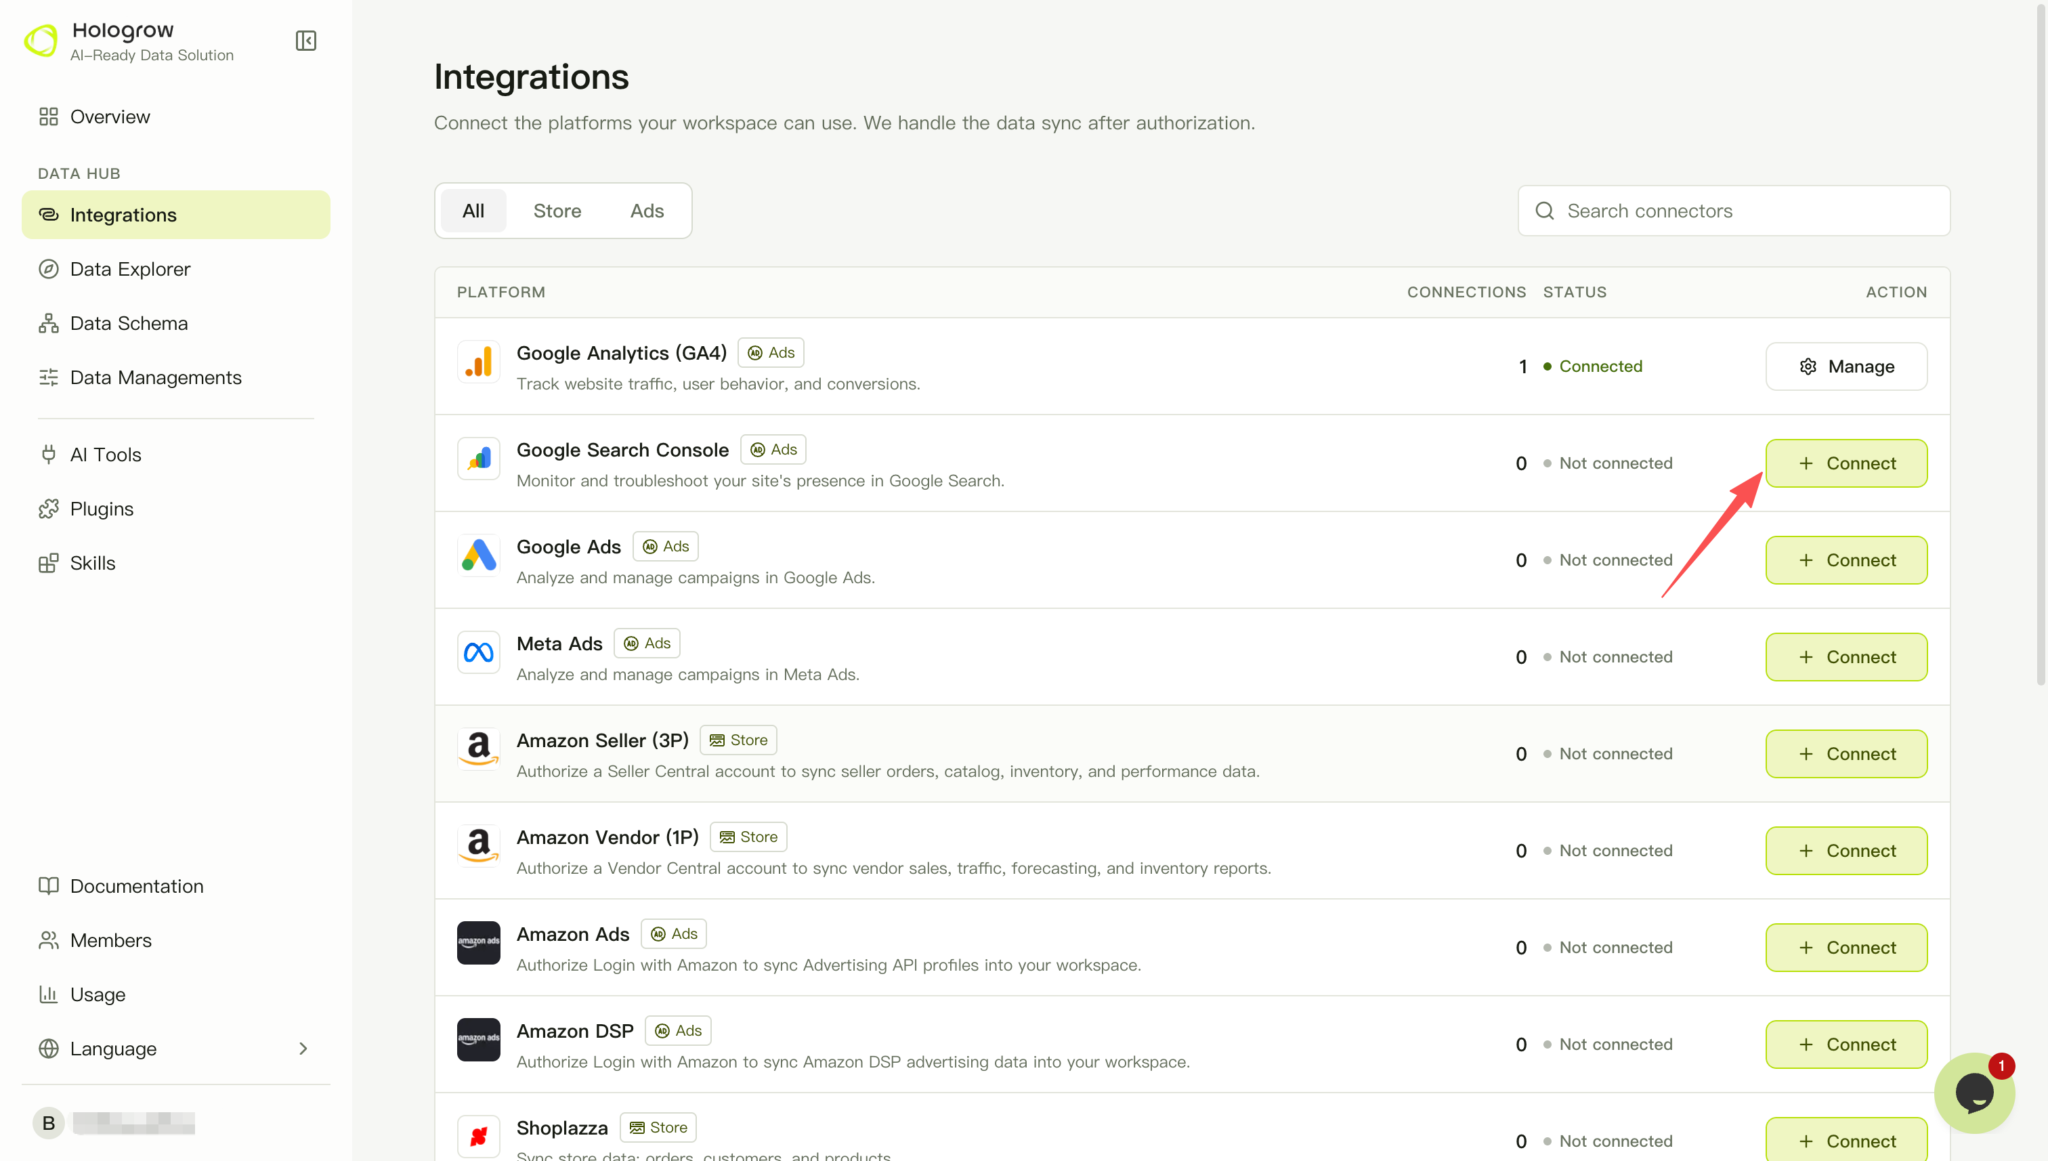Open Data Explorer from sidebar
This screenshot has height=1161, width=2048.
click(176, 269)
